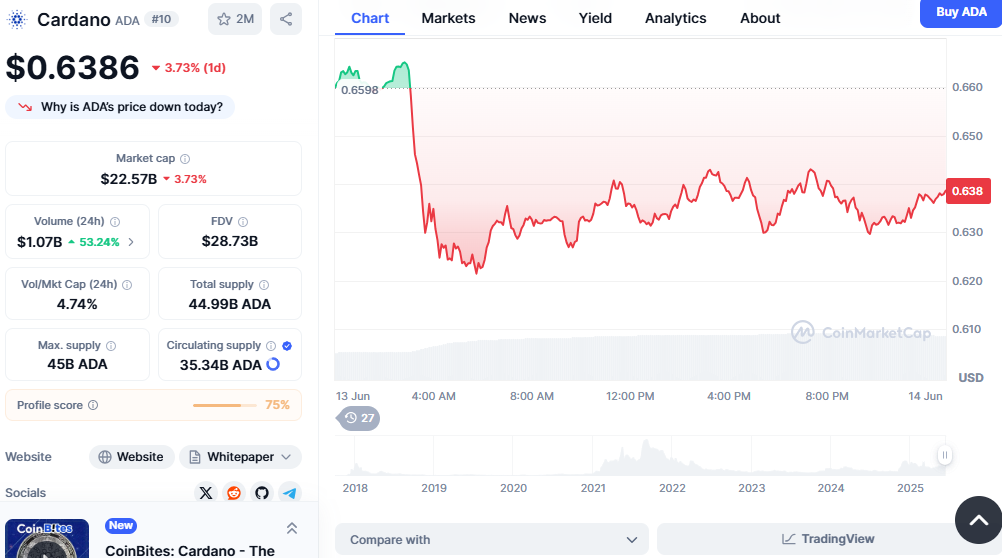Image resolution: width=1002 pixels, height=558 pixels.
Task: Switch to the Markets tab
Action: [x=448, y=18]
